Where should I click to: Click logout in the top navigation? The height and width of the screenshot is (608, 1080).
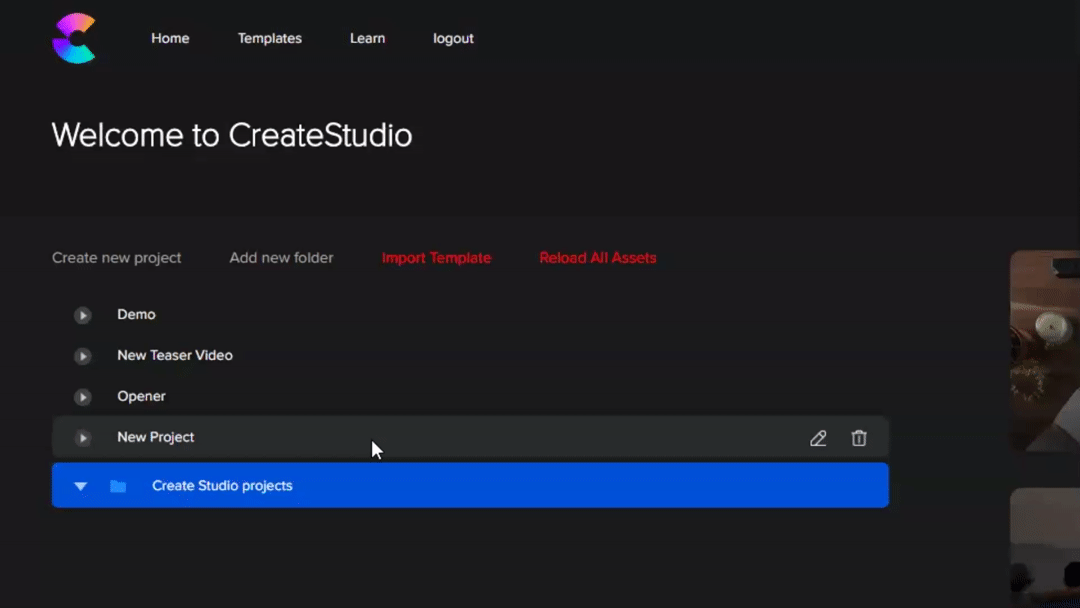coord(453,39)
